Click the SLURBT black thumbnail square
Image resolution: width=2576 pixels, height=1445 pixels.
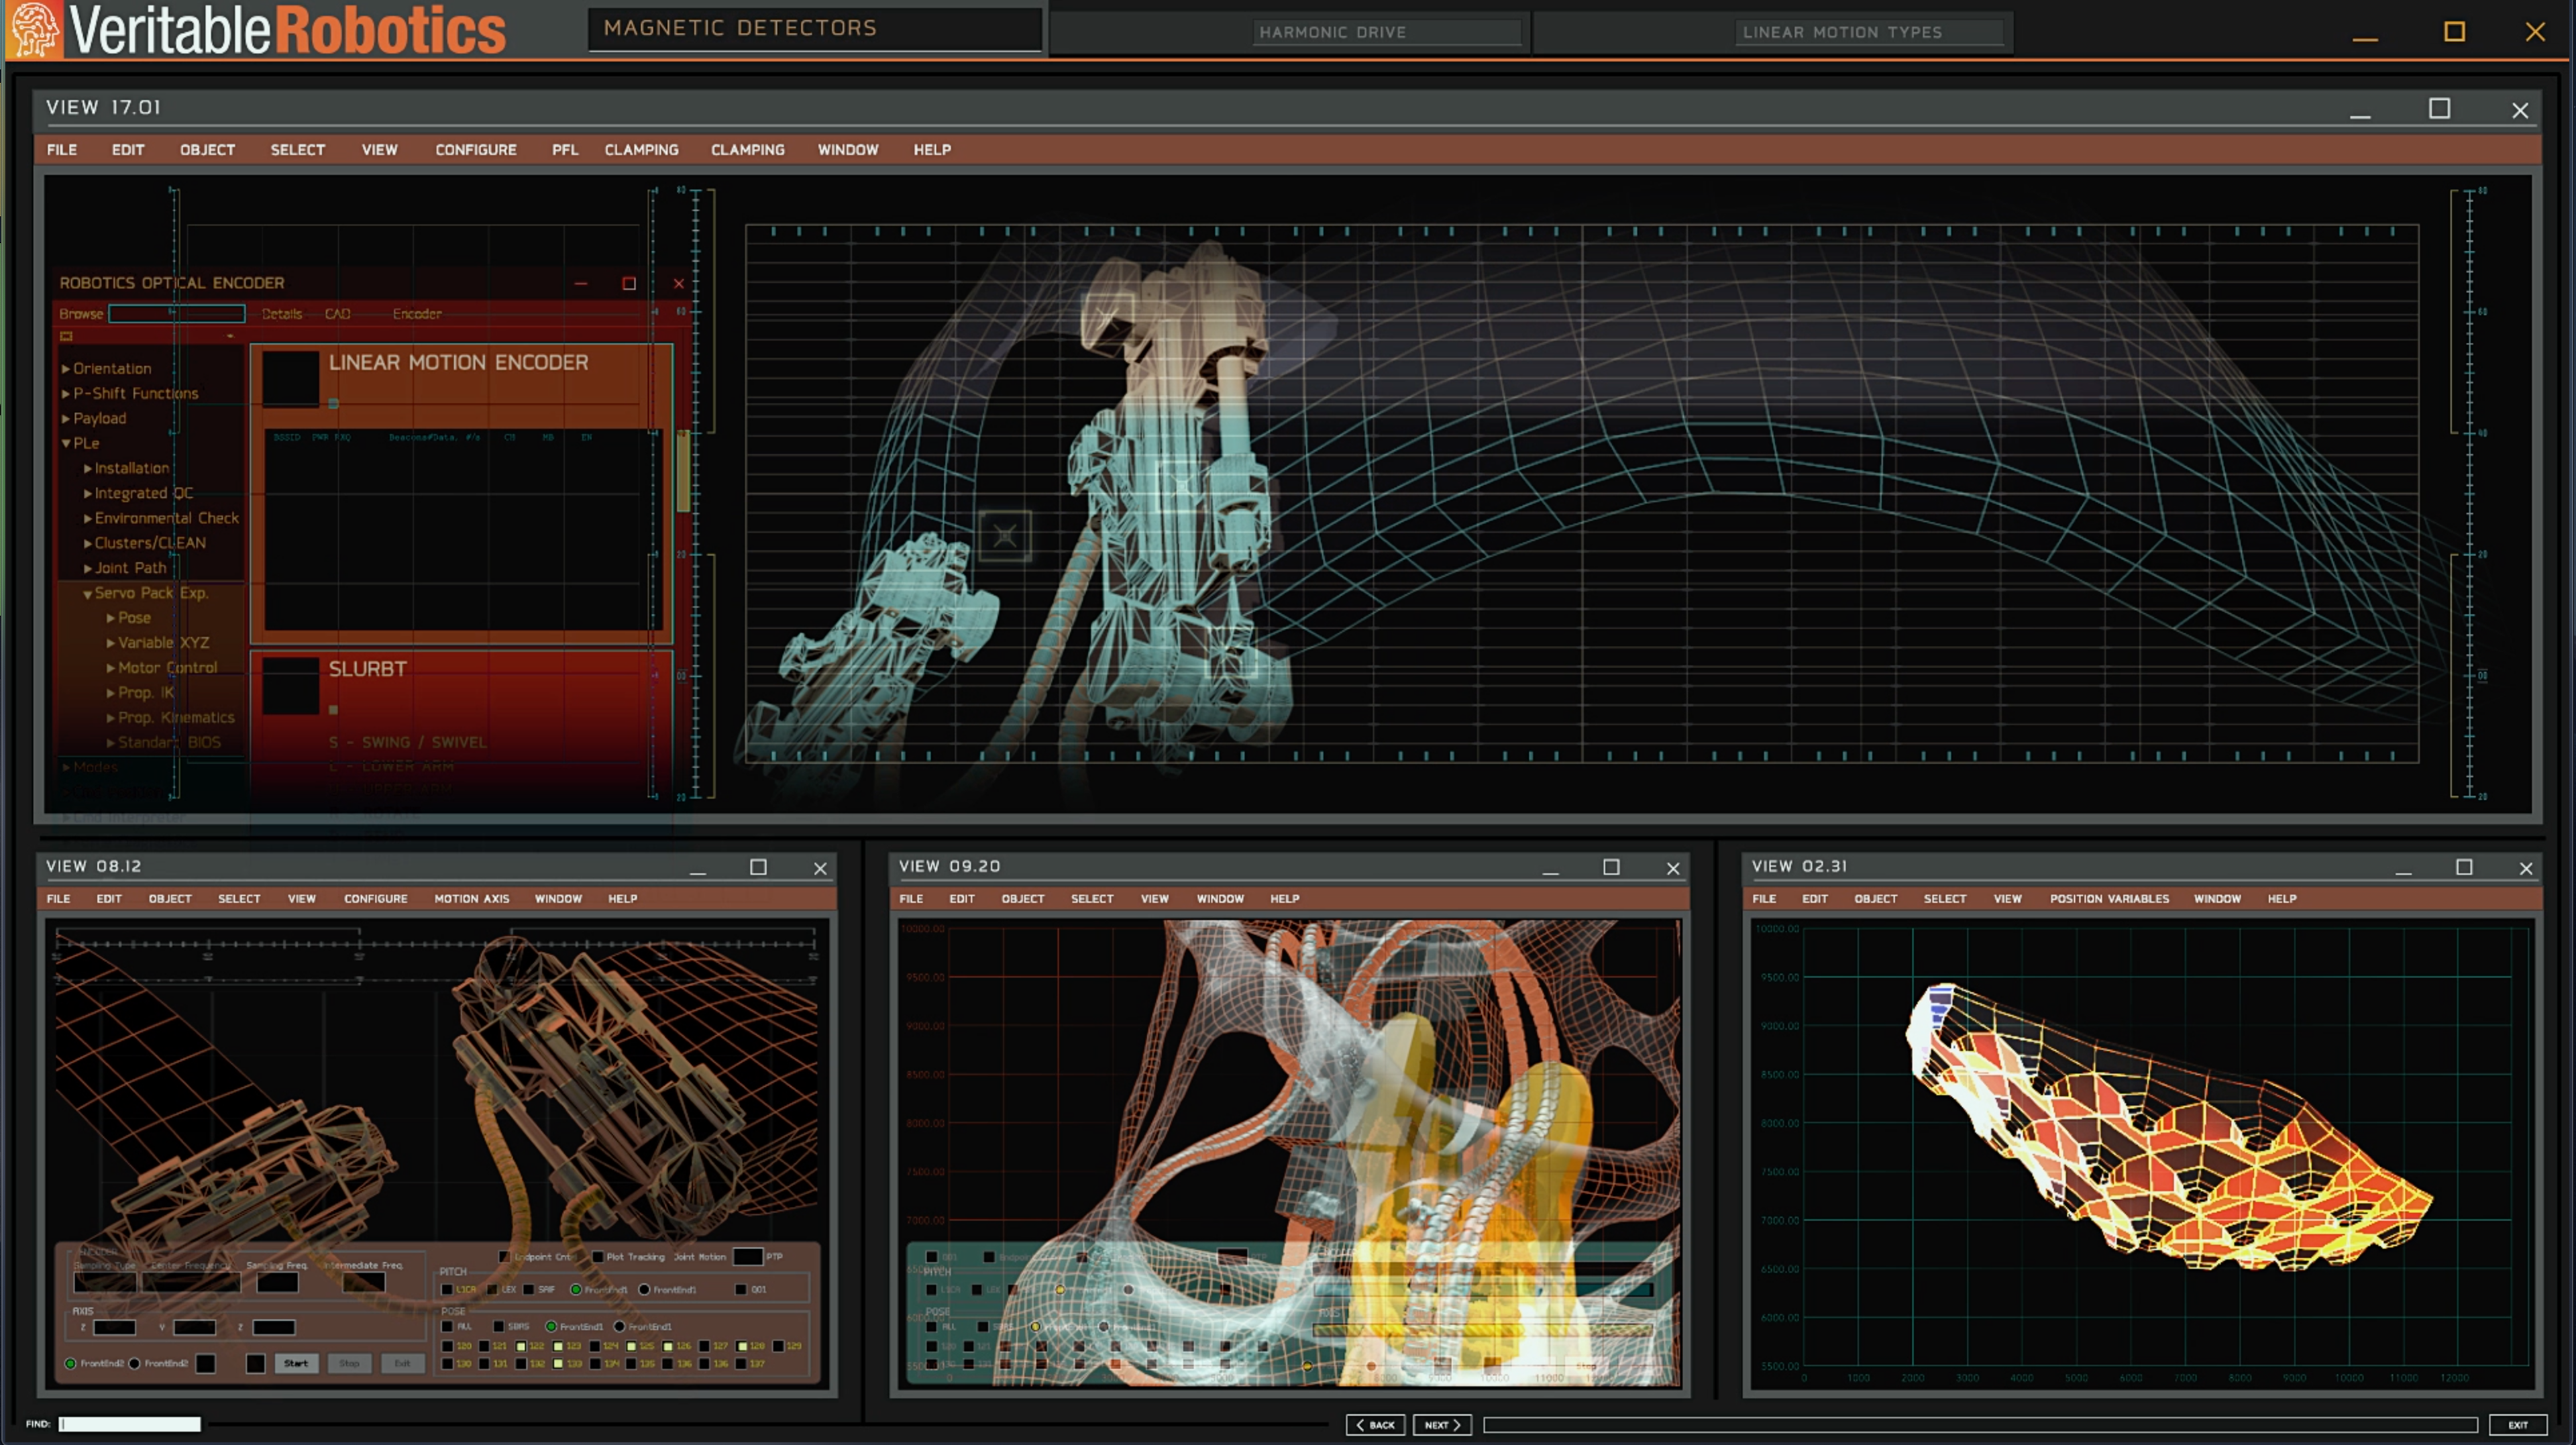click(290, 685)
